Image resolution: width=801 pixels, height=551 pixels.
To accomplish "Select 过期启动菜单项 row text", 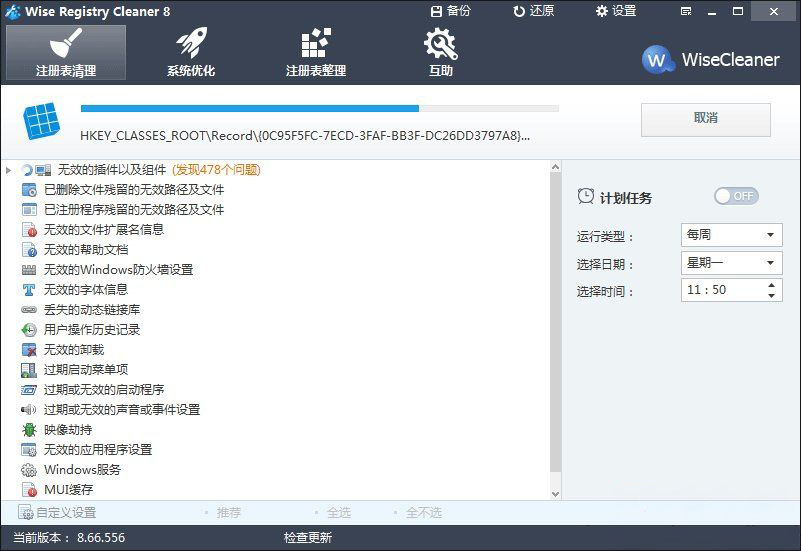I will tap(86, 370).
